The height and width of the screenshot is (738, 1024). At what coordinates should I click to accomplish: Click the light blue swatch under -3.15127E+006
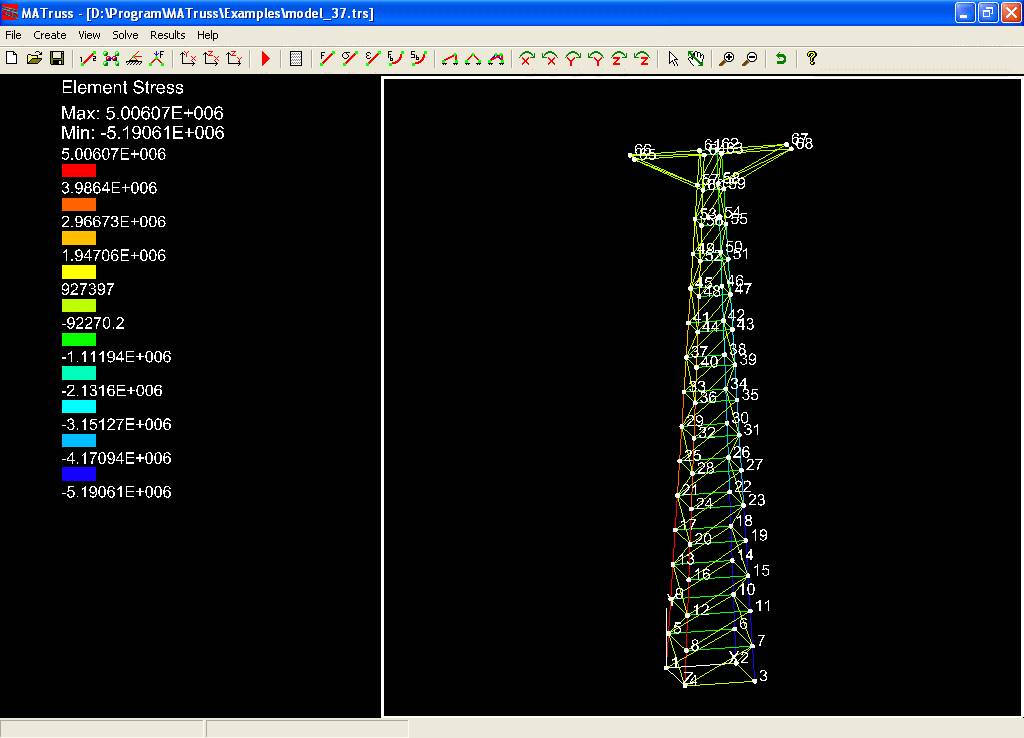[78, 441]
